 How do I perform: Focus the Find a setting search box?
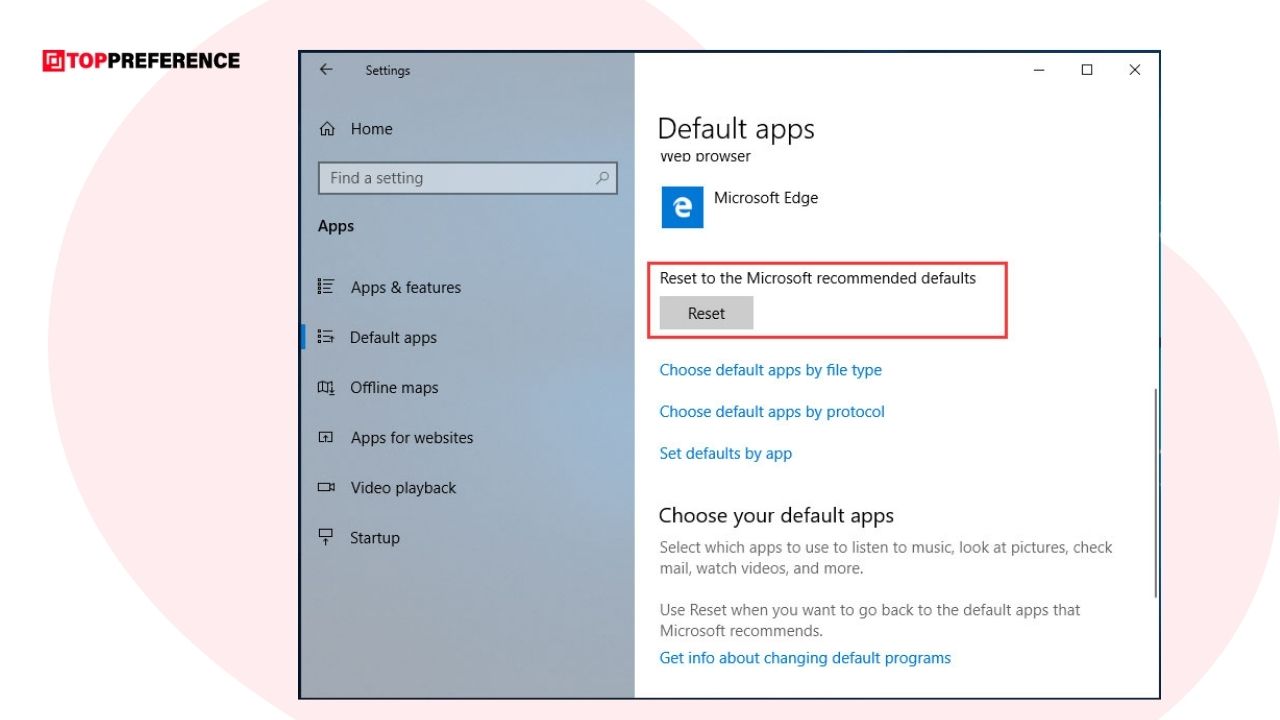[x=467, y=178]
